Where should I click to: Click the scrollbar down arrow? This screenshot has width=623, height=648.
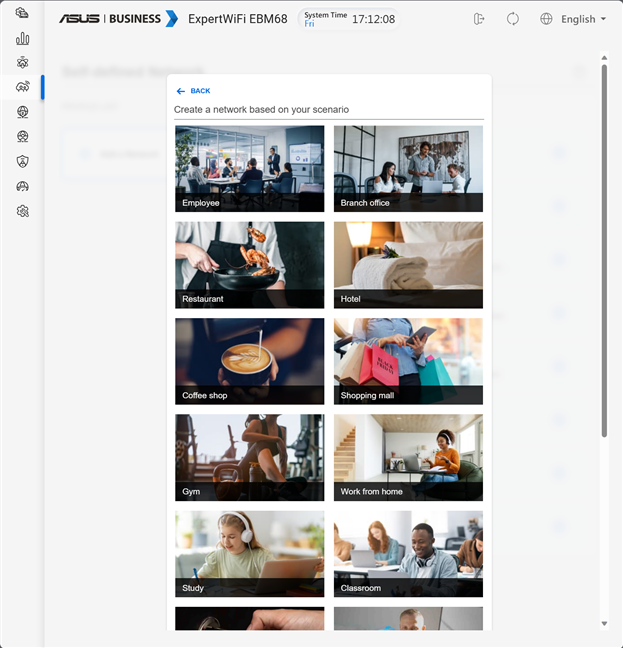[x=604, y=624]
